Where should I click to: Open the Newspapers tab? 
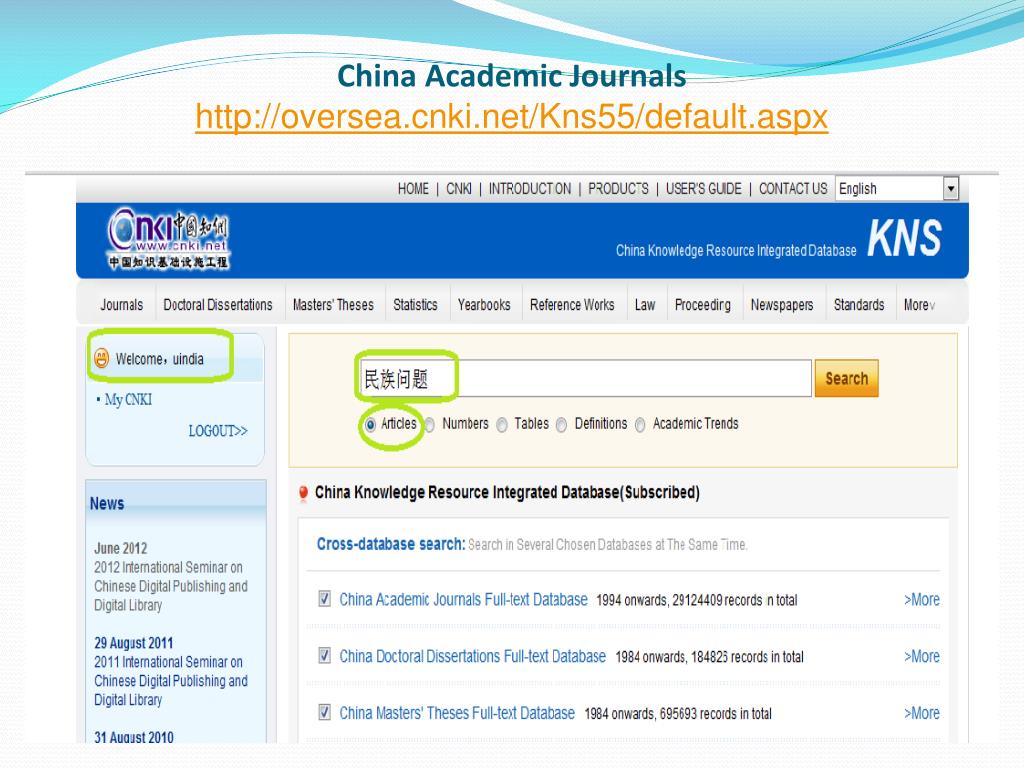point(782,305)
